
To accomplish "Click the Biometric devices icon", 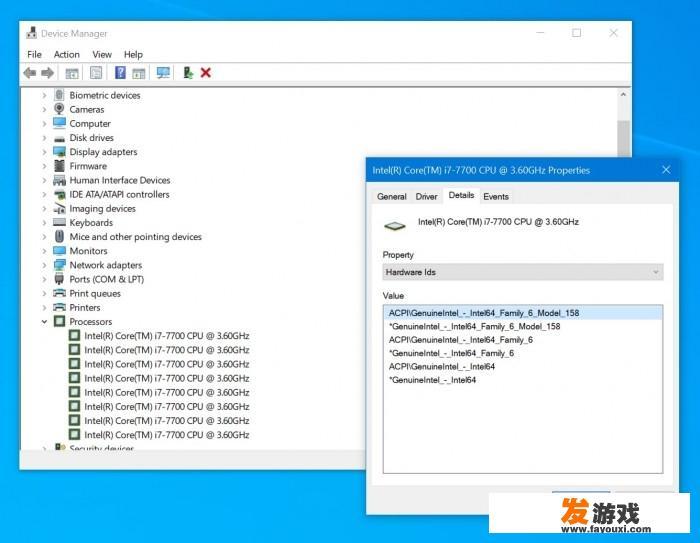I will point(59,95).
